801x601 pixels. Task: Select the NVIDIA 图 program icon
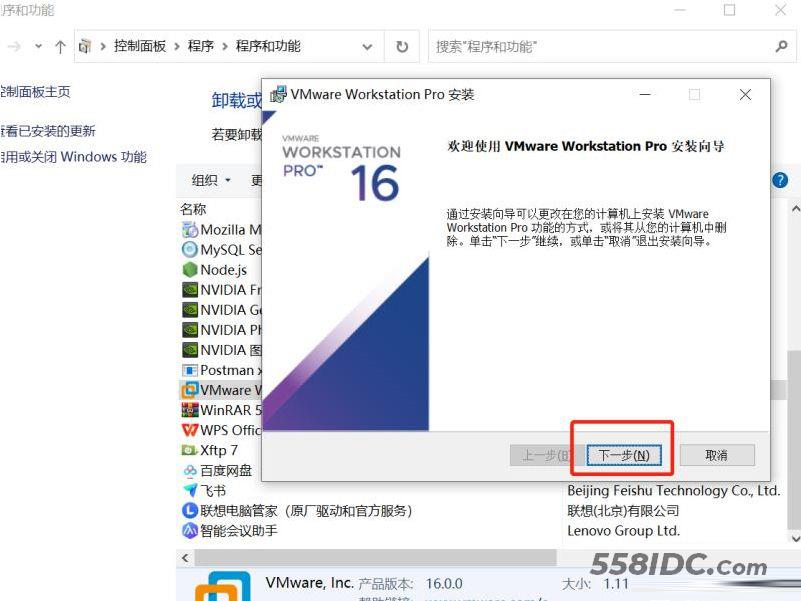[x=190, y=350]
